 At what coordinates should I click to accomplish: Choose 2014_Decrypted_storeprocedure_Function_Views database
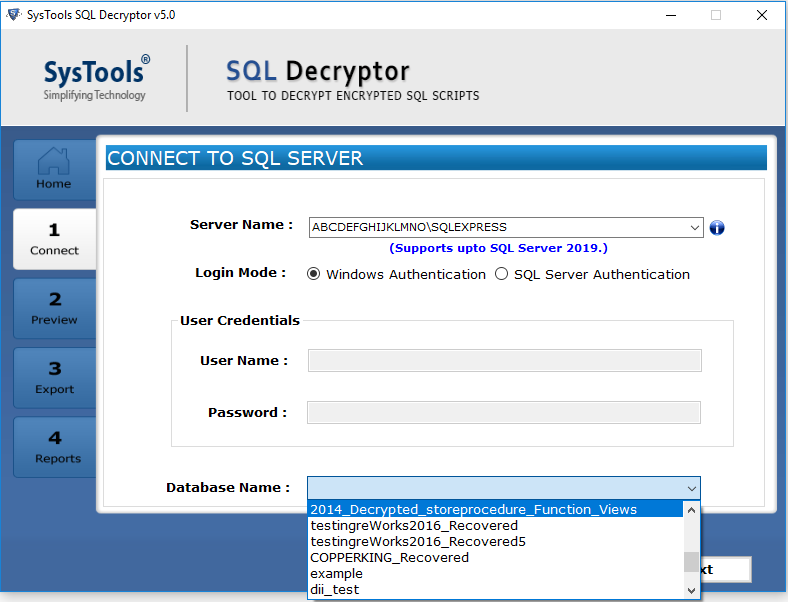[x=473, y=509]
